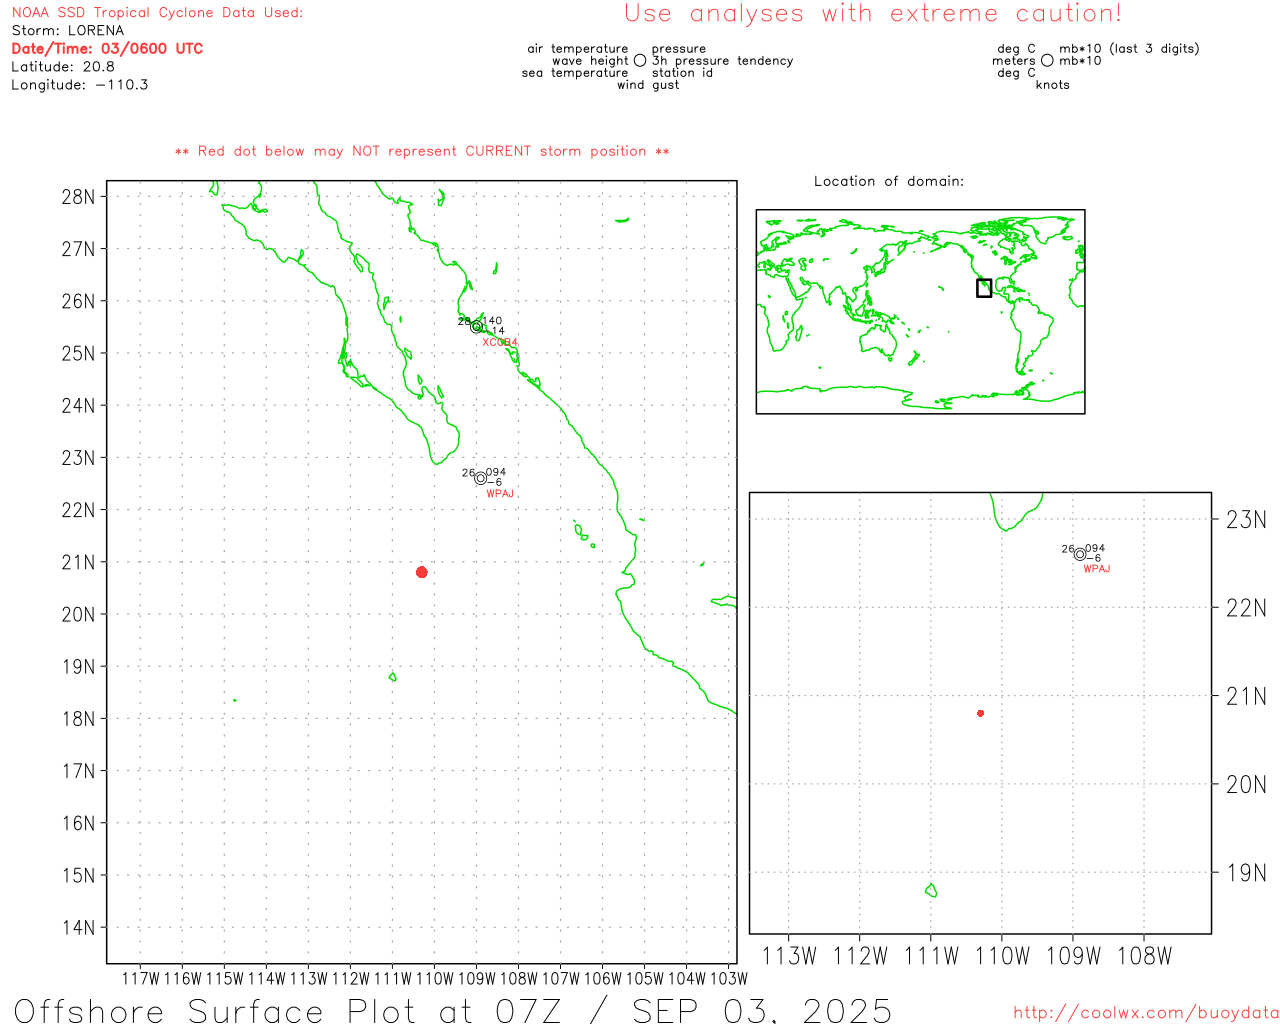The height and width of the screenshot is (1024, 1280).
Task: Click 'Location of domain:' label
Action: pyautogui.click(x=889, y=181)
